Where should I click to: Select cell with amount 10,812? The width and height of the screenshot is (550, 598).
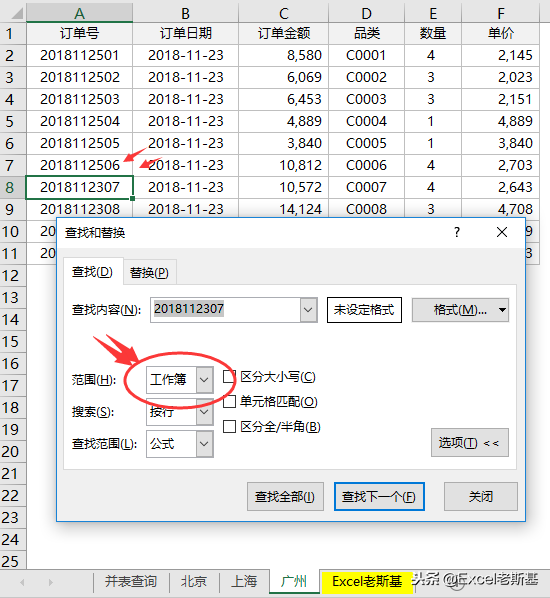coord(283,165)
